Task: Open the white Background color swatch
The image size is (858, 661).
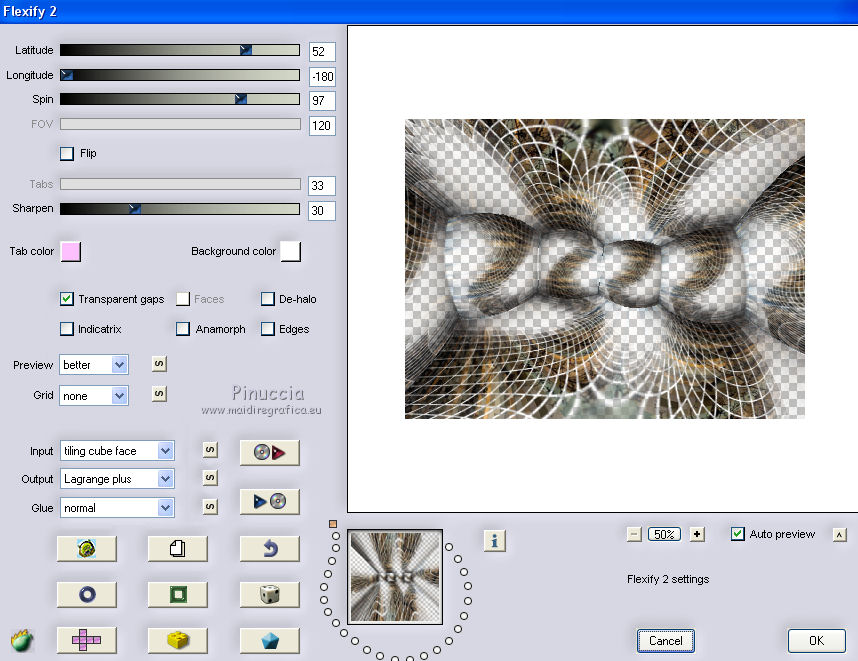Action: click(x=291, y=252)
